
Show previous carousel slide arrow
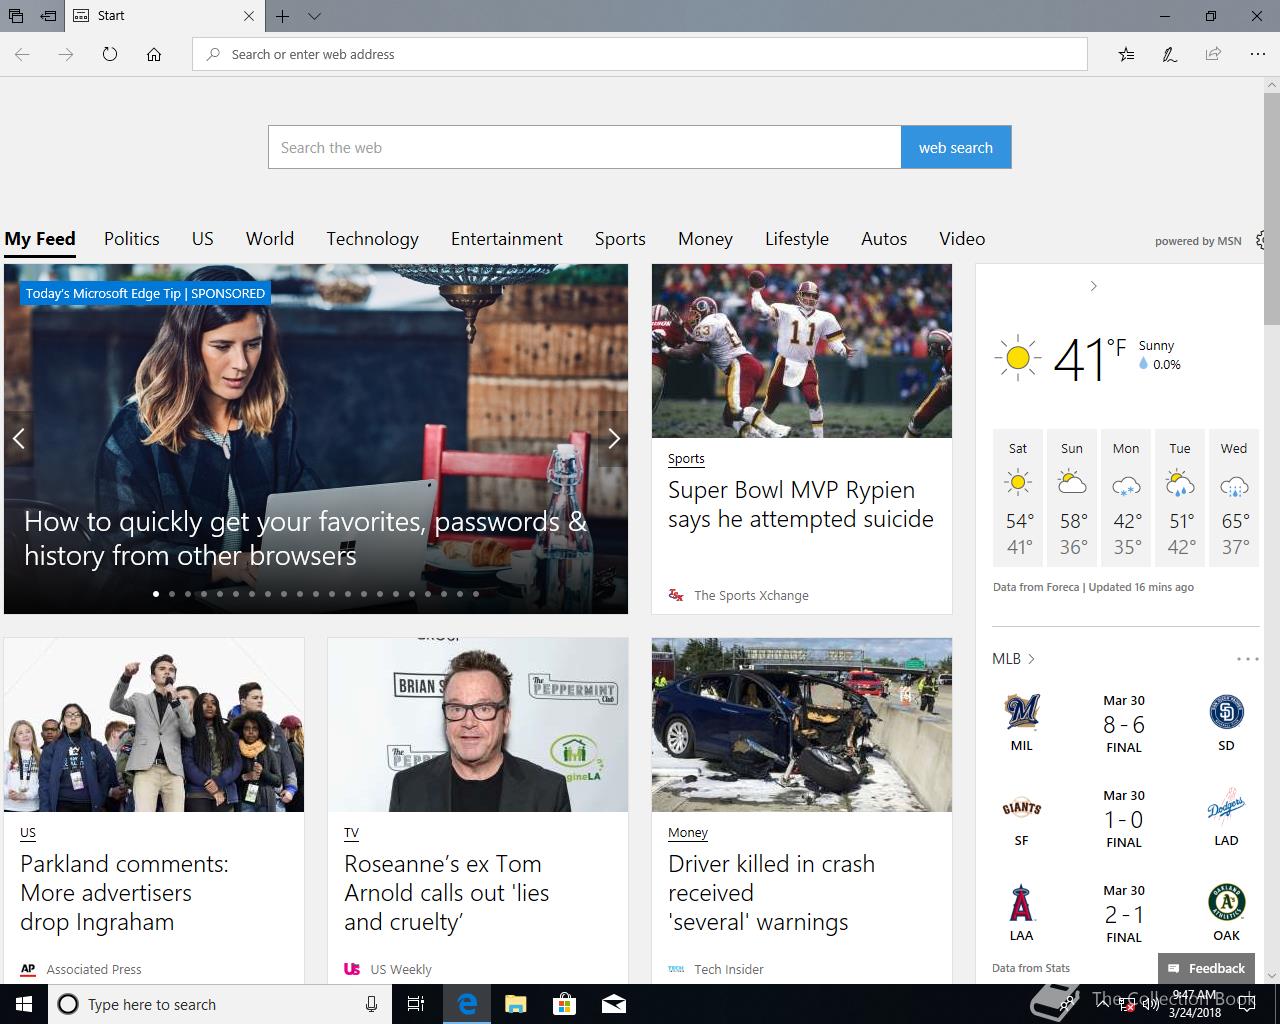(x=19, y=438)
